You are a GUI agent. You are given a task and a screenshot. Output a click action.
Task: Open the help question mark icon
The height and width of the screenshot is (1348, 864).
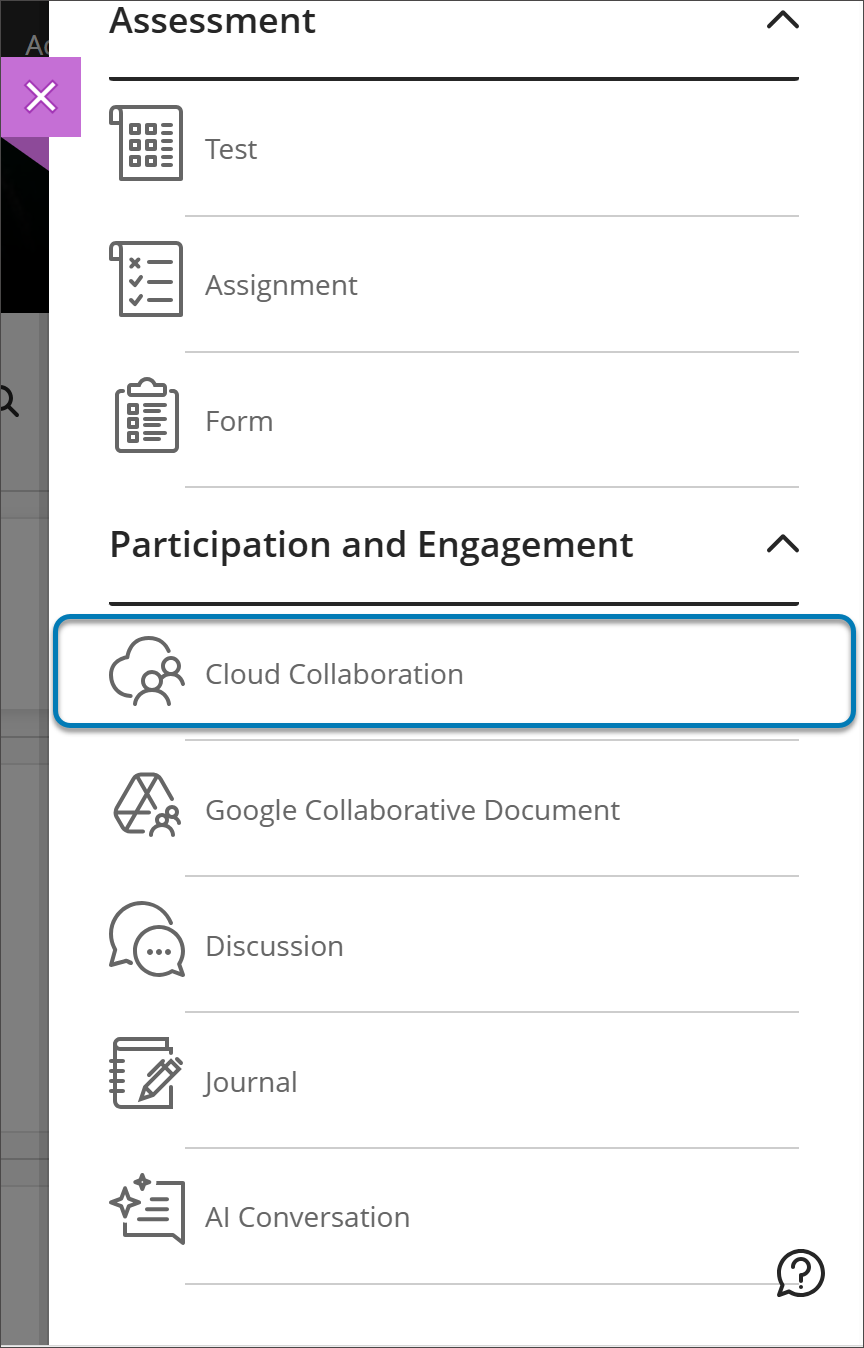tap(800, 1274)
